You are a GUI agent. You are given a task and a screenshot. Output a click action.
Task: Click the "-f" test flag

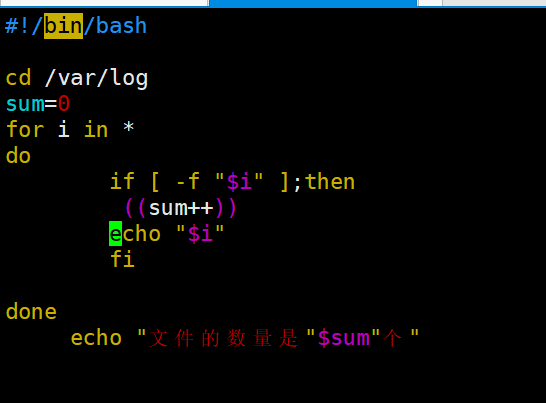tap(188, 181)
